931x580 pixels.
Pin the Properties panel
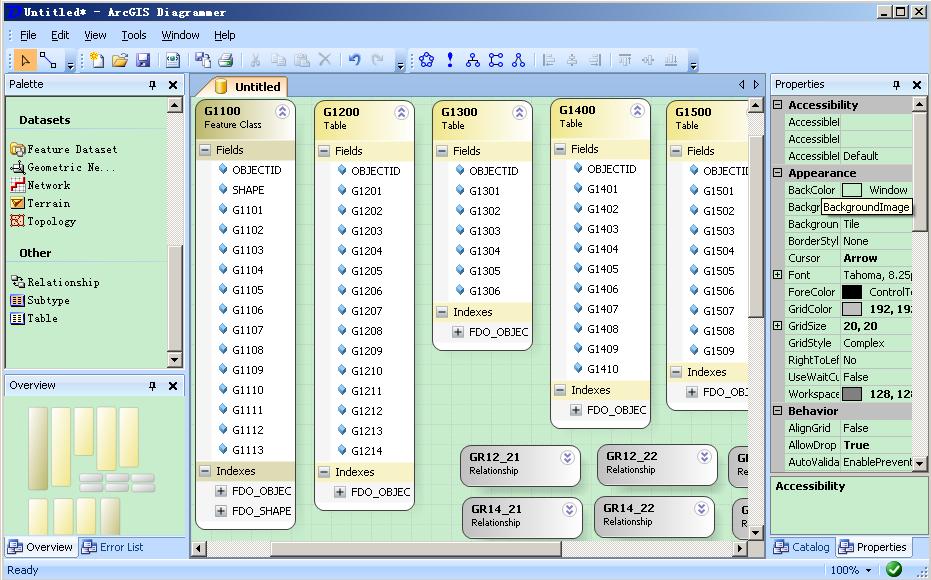[x=897, y=85]
